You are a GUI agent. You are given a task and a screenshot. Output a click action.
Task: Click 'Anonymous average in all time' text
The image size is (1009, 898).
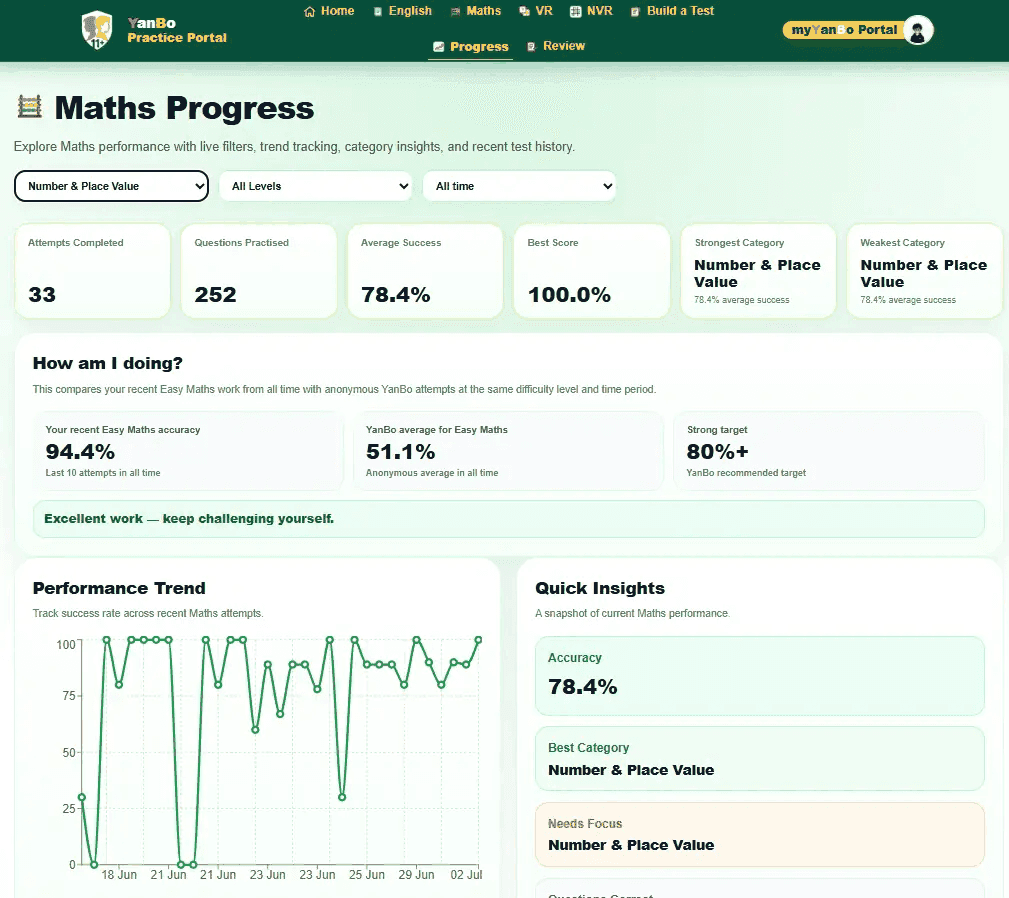[x=432, y=473]
